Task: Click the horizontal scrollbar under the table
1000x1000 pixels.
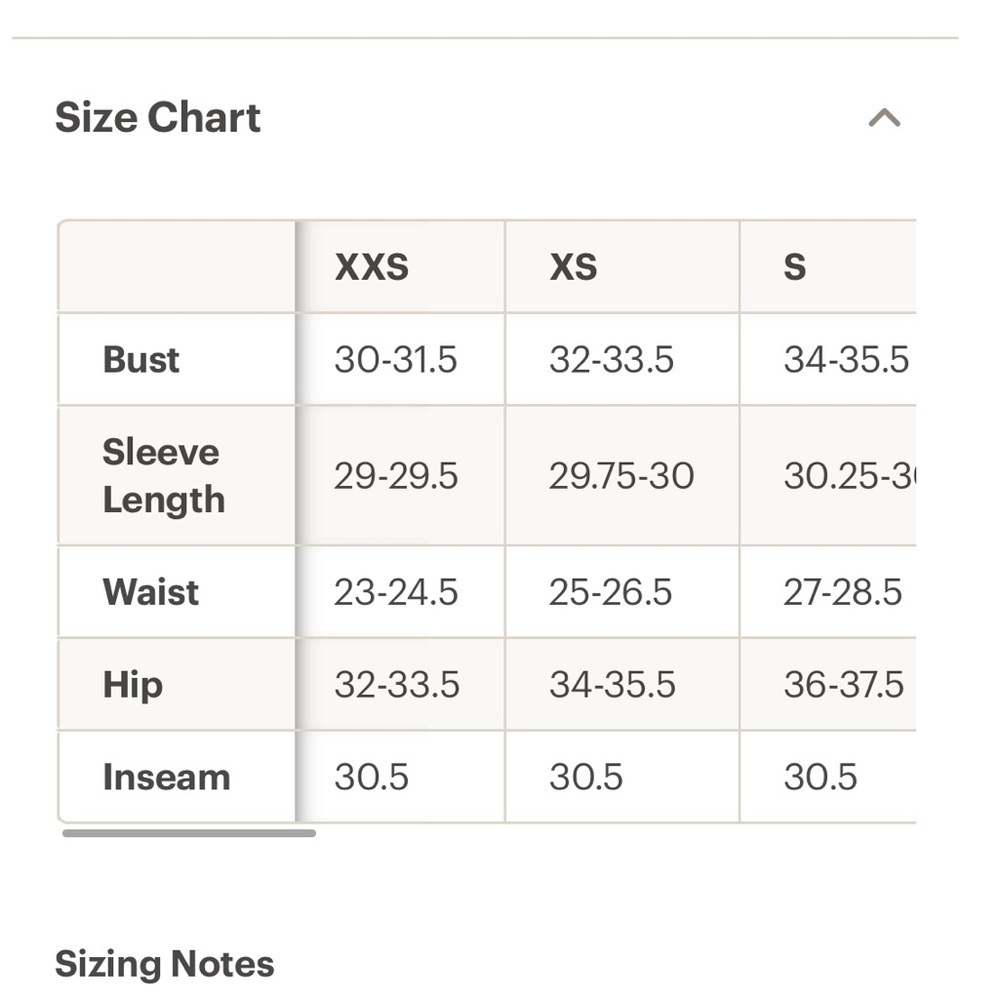Action: pyautogui.click(x=189, y=833)
